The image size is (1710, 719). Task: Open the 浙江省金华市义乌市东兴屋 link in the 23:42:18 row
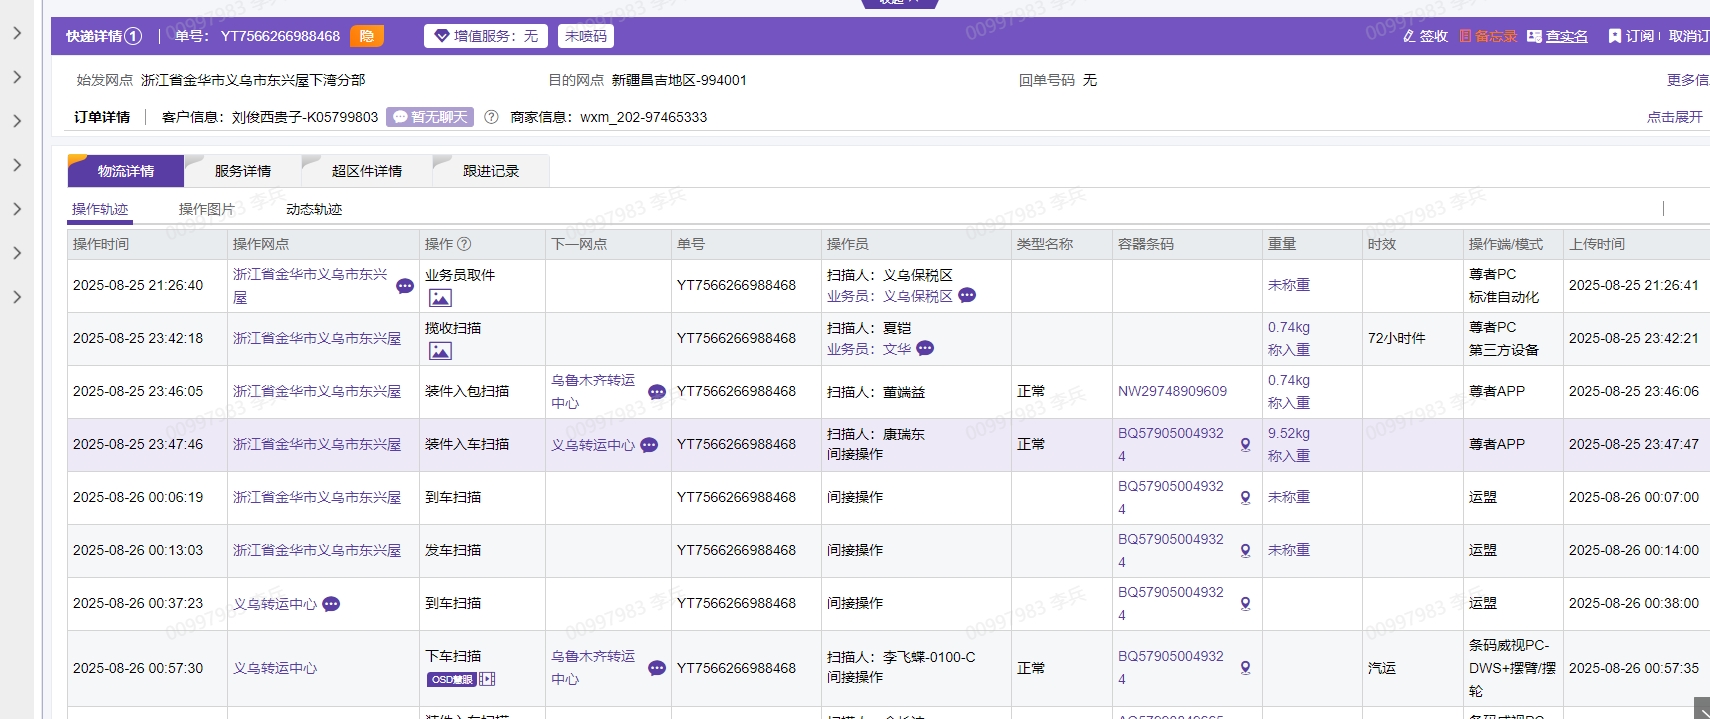pos(317,338)
